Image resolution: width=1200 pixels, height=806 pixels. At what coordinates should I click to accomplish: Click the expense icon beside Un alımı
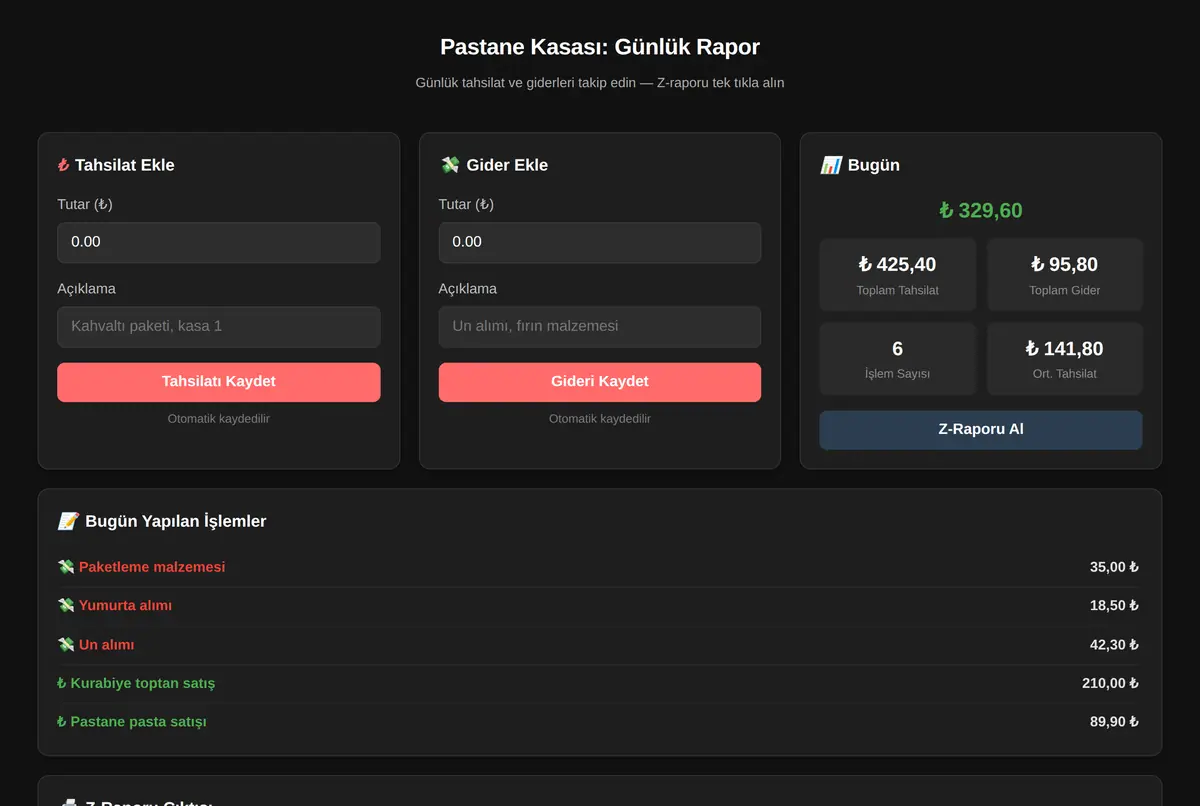pyautogui.click(x=66, y=645)
